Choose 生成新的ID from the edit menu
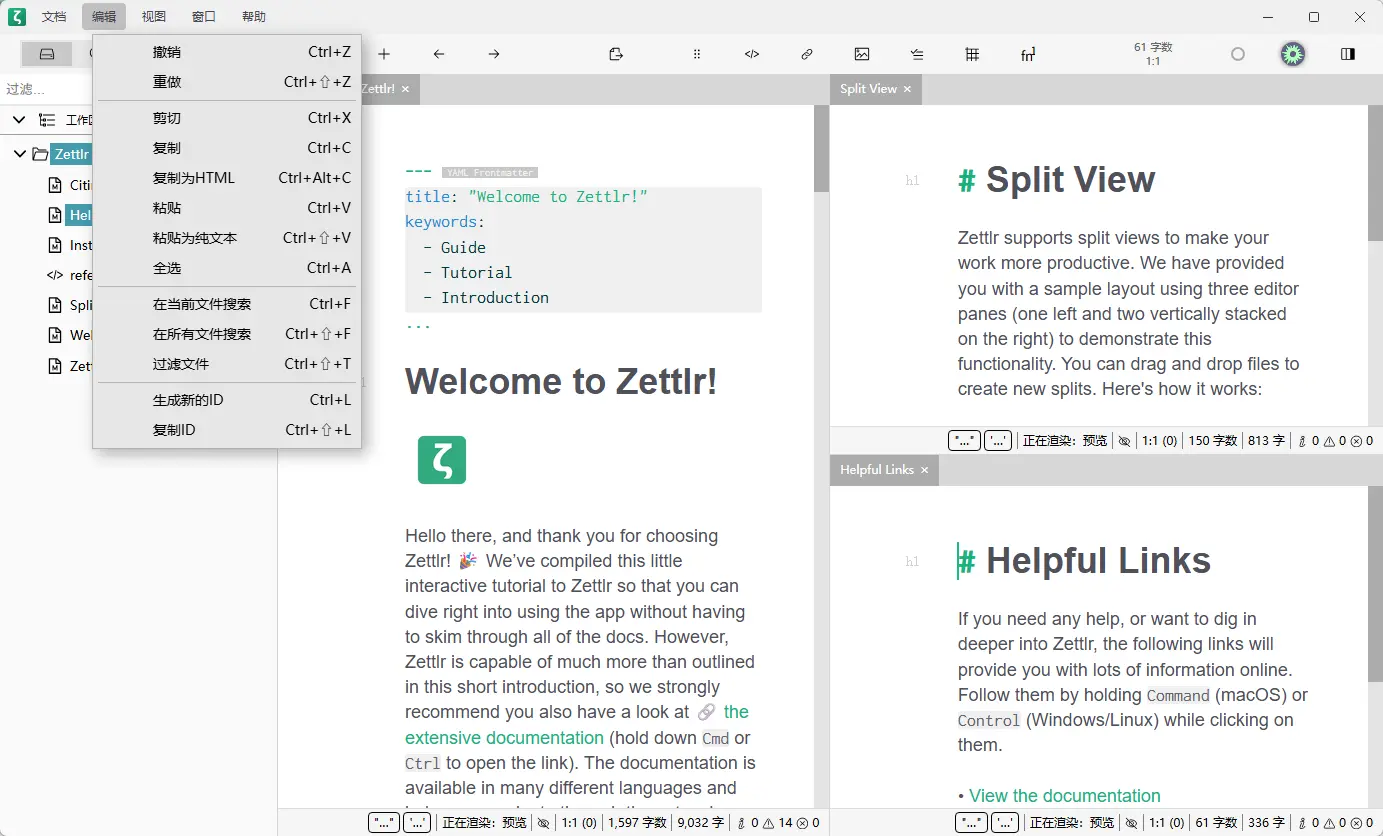This screenshot has width=1383, height=836. pos(227,400)
